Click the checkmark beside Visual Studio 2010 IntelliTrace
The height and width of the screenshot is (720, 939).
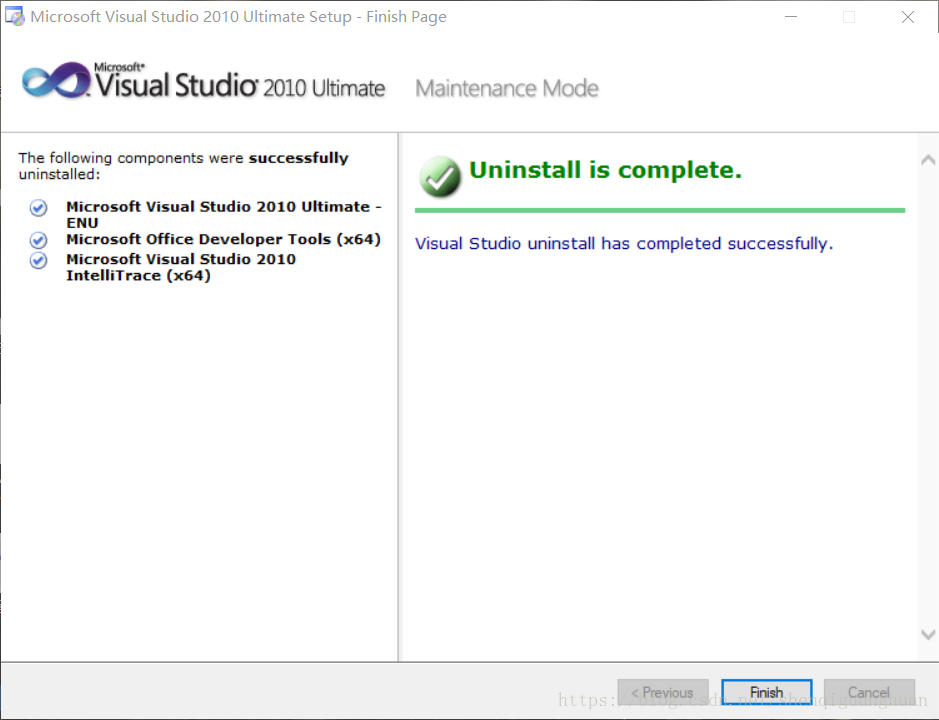(38, 261)
